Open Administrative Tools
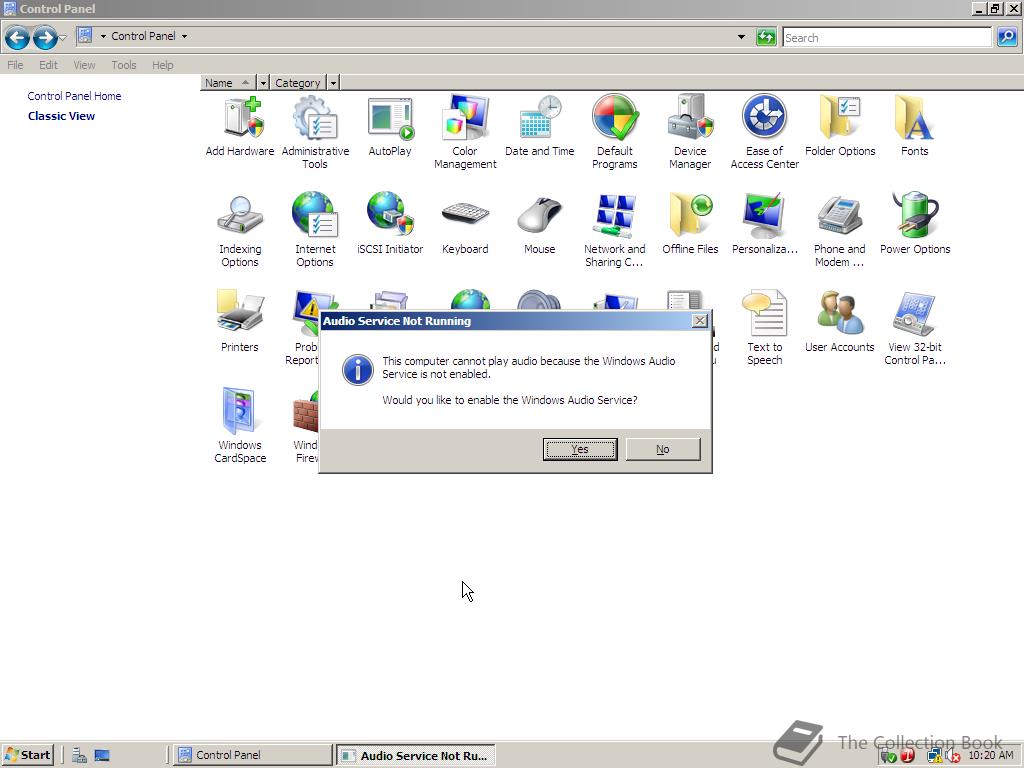This screenshot has height=768, width=1024. tap(315, 133)
